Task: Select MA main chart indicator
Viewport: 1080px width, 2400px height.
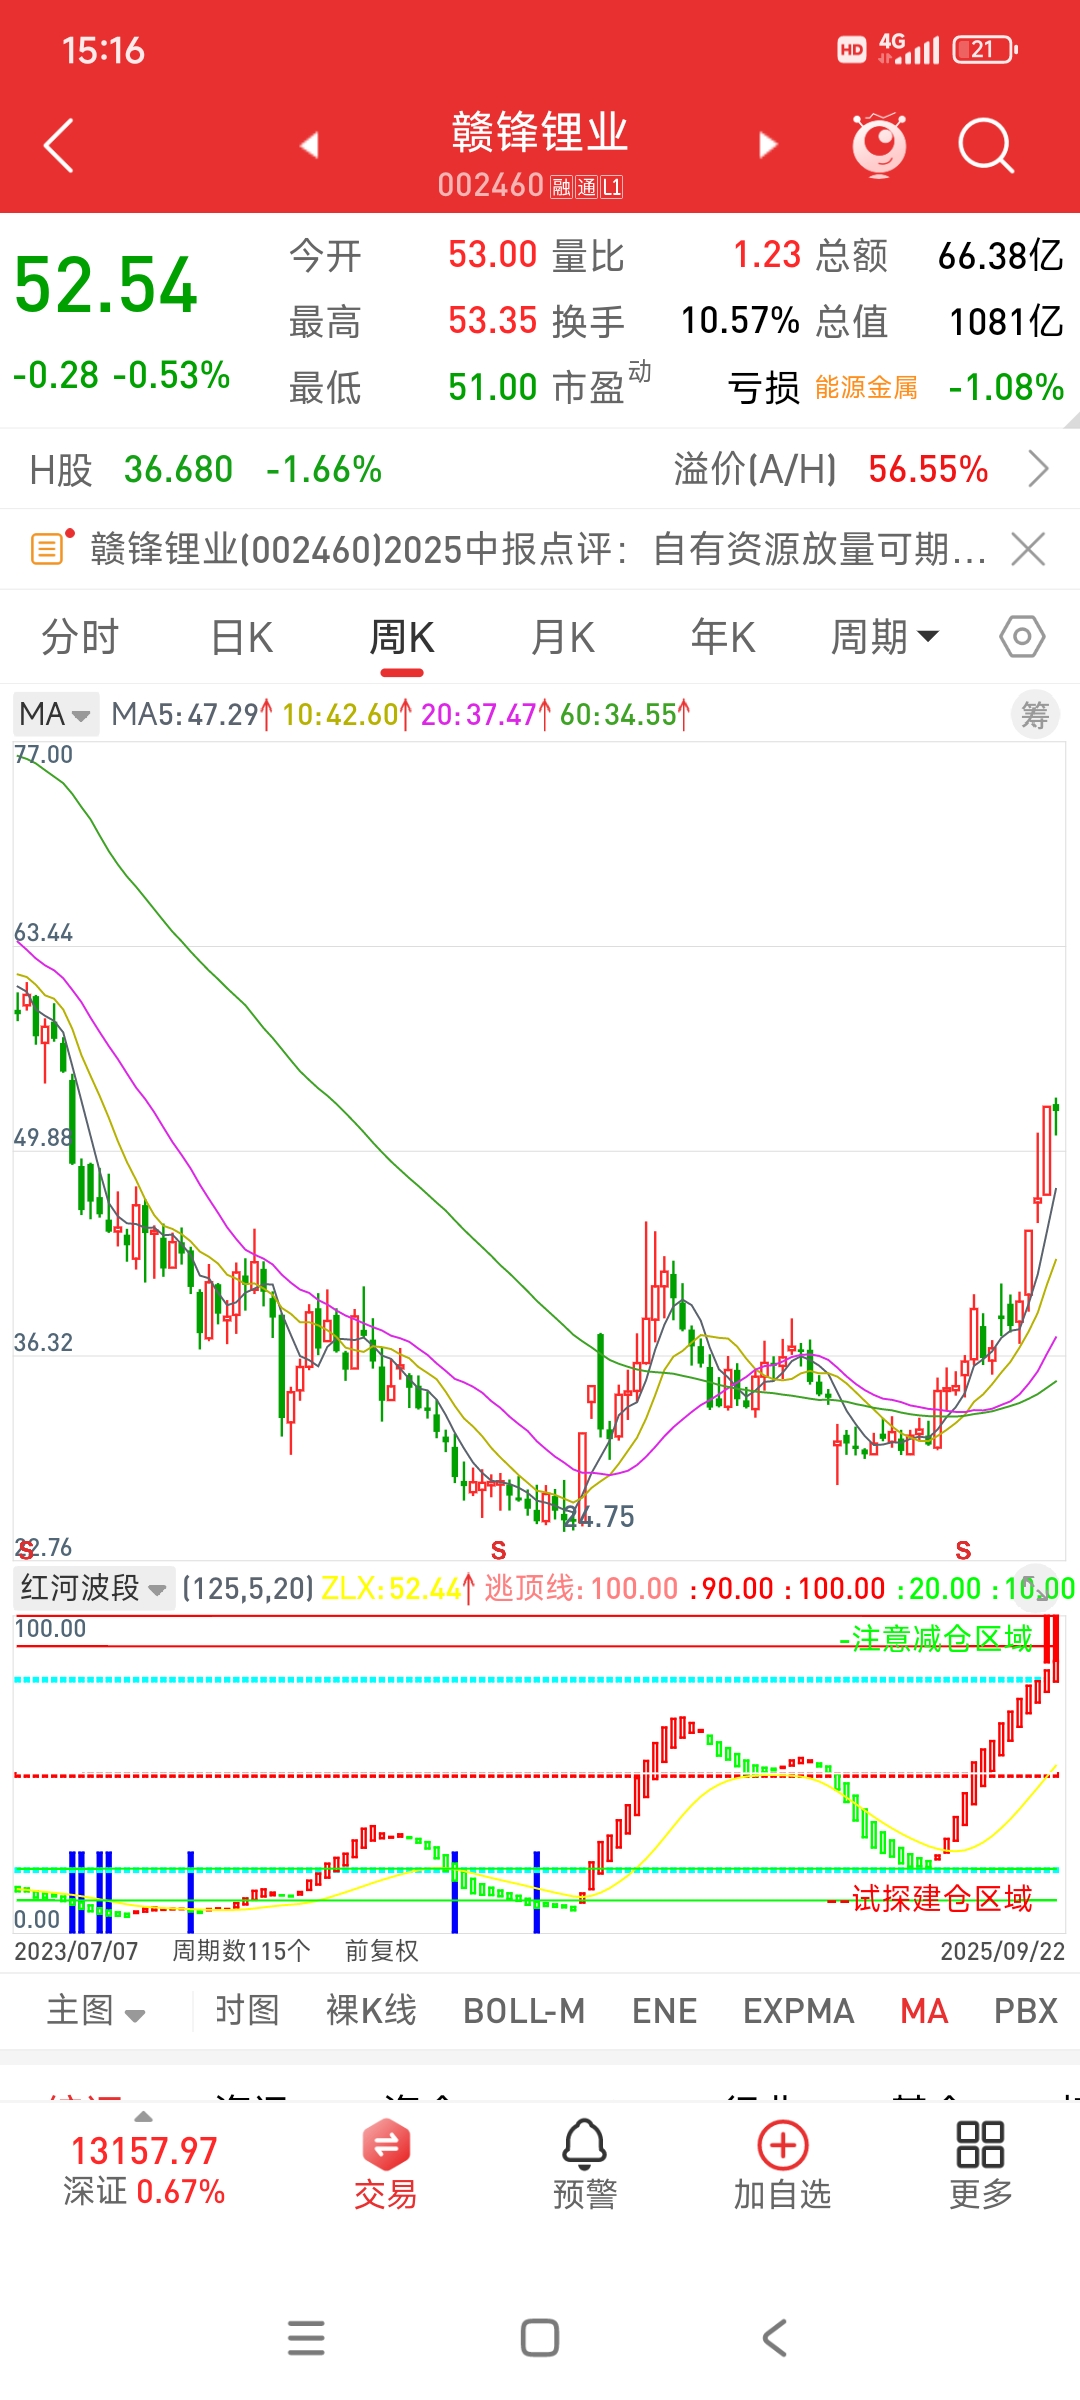Action: point(924,2011)
